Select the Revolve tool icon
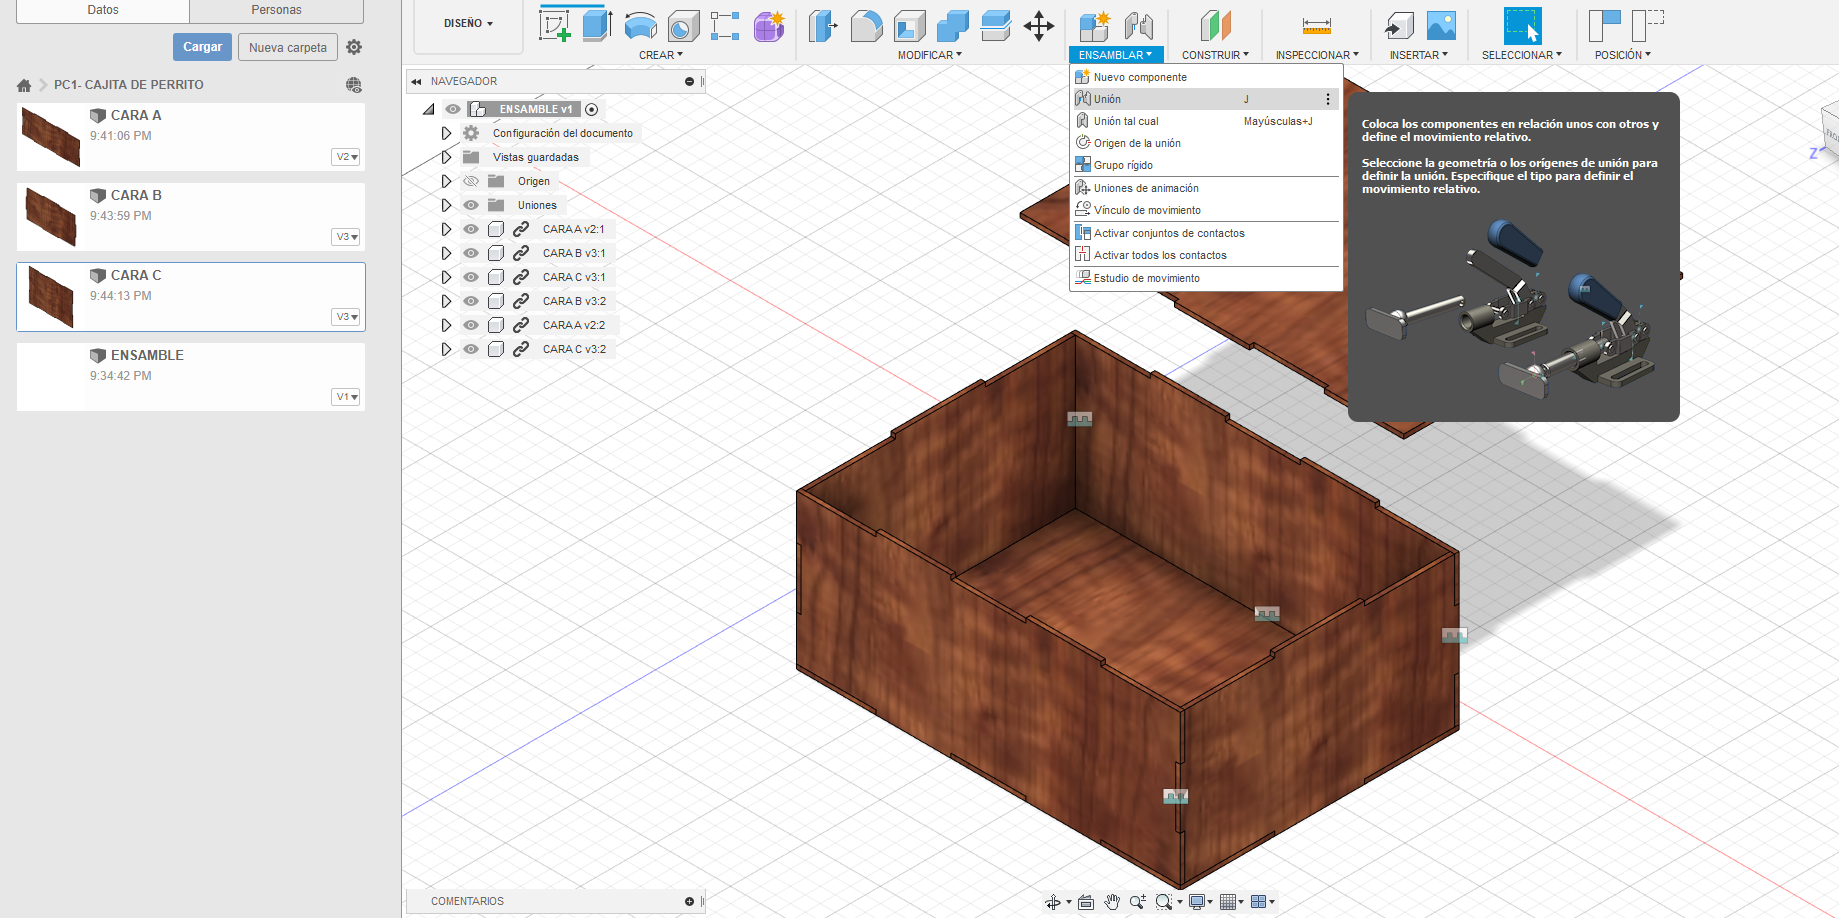 pos(640,26)
